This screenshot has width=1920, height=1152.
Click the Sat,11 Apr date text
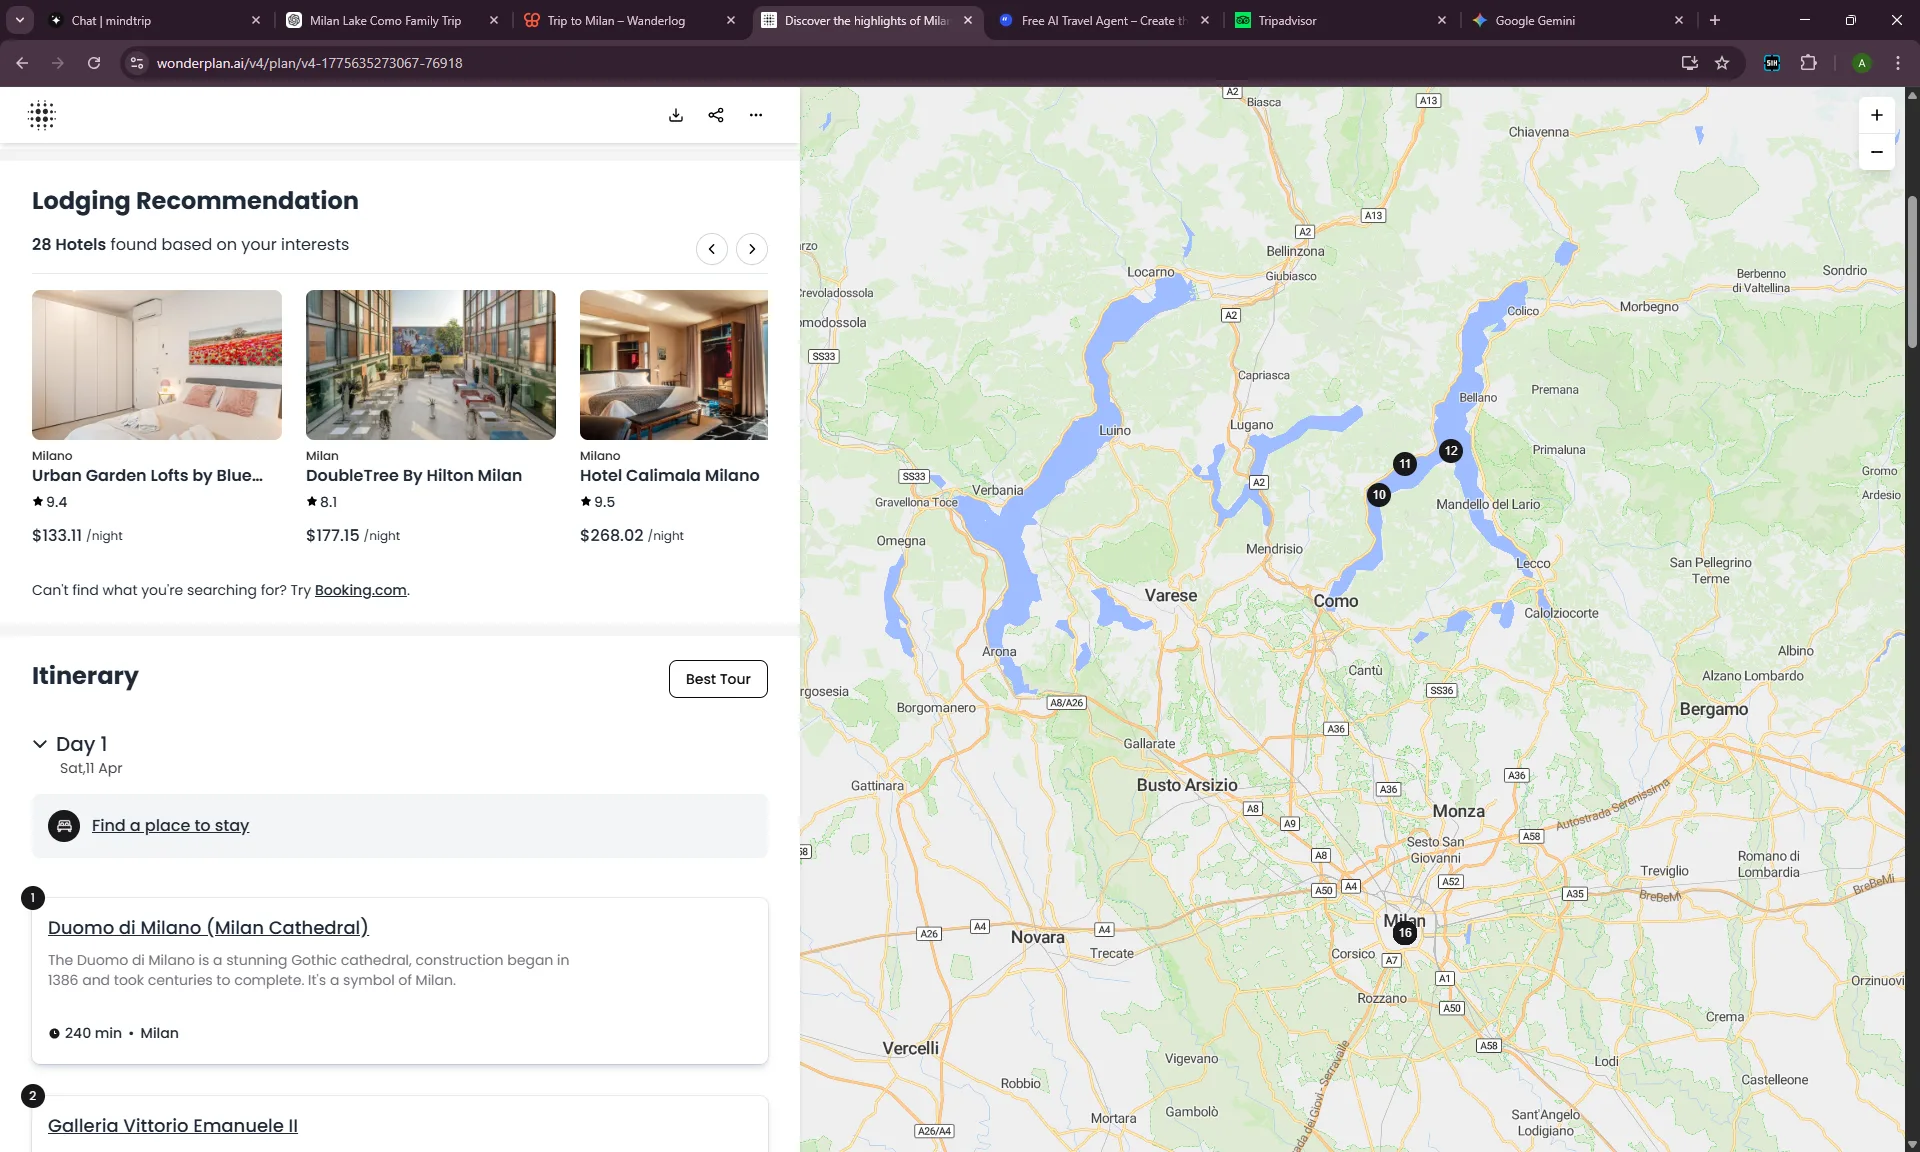(91, 768)
